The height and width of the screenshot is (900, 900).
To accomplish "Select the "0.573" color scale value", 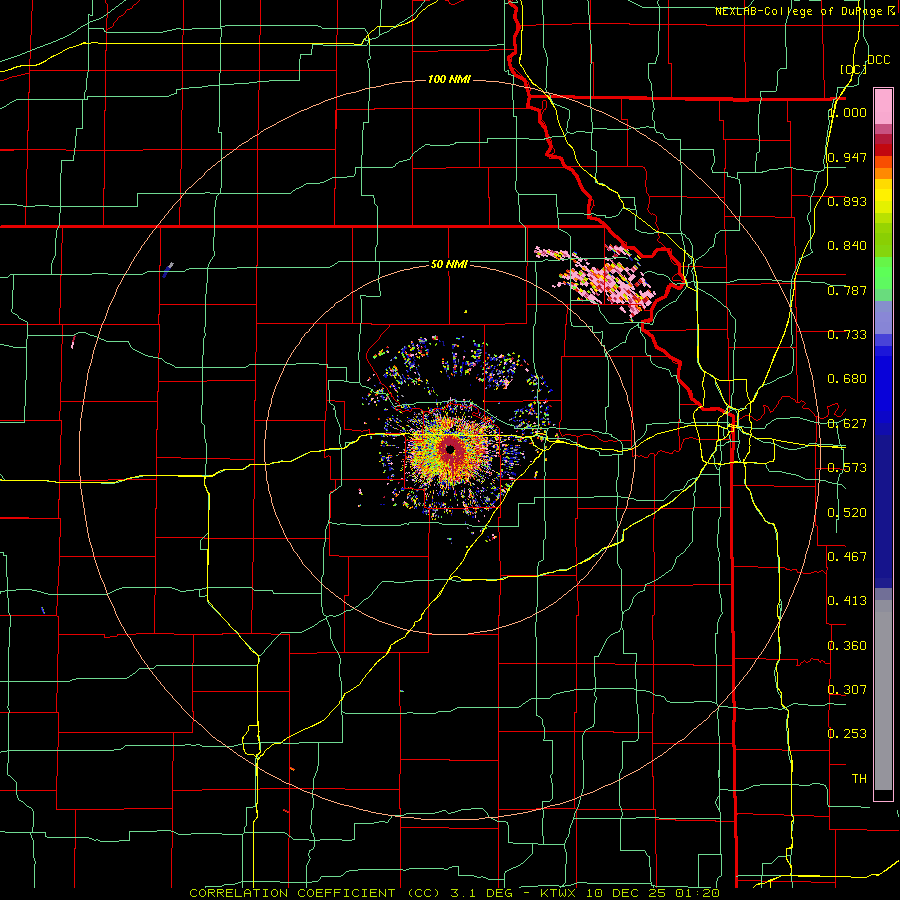I will [847, 468].
